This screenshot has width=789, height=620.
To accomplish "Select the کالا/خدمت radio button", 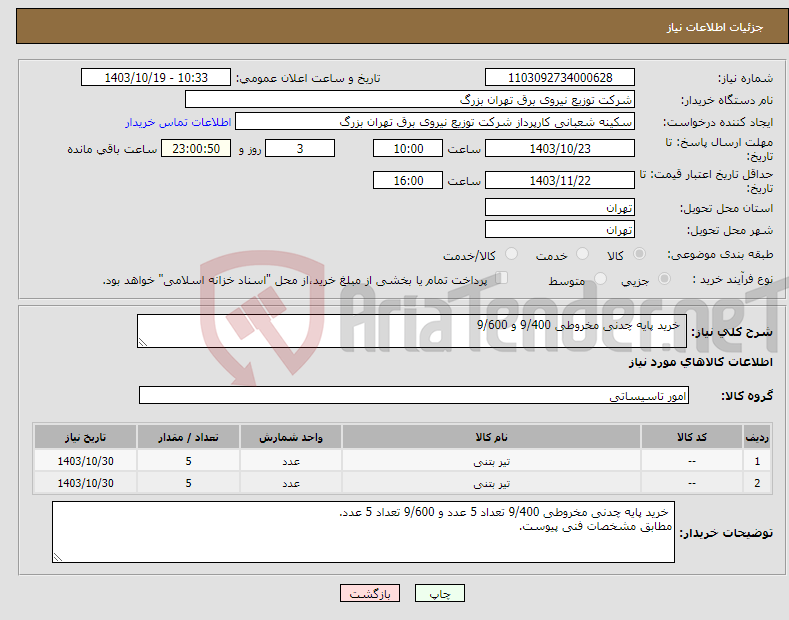I will tap(511, 254).
